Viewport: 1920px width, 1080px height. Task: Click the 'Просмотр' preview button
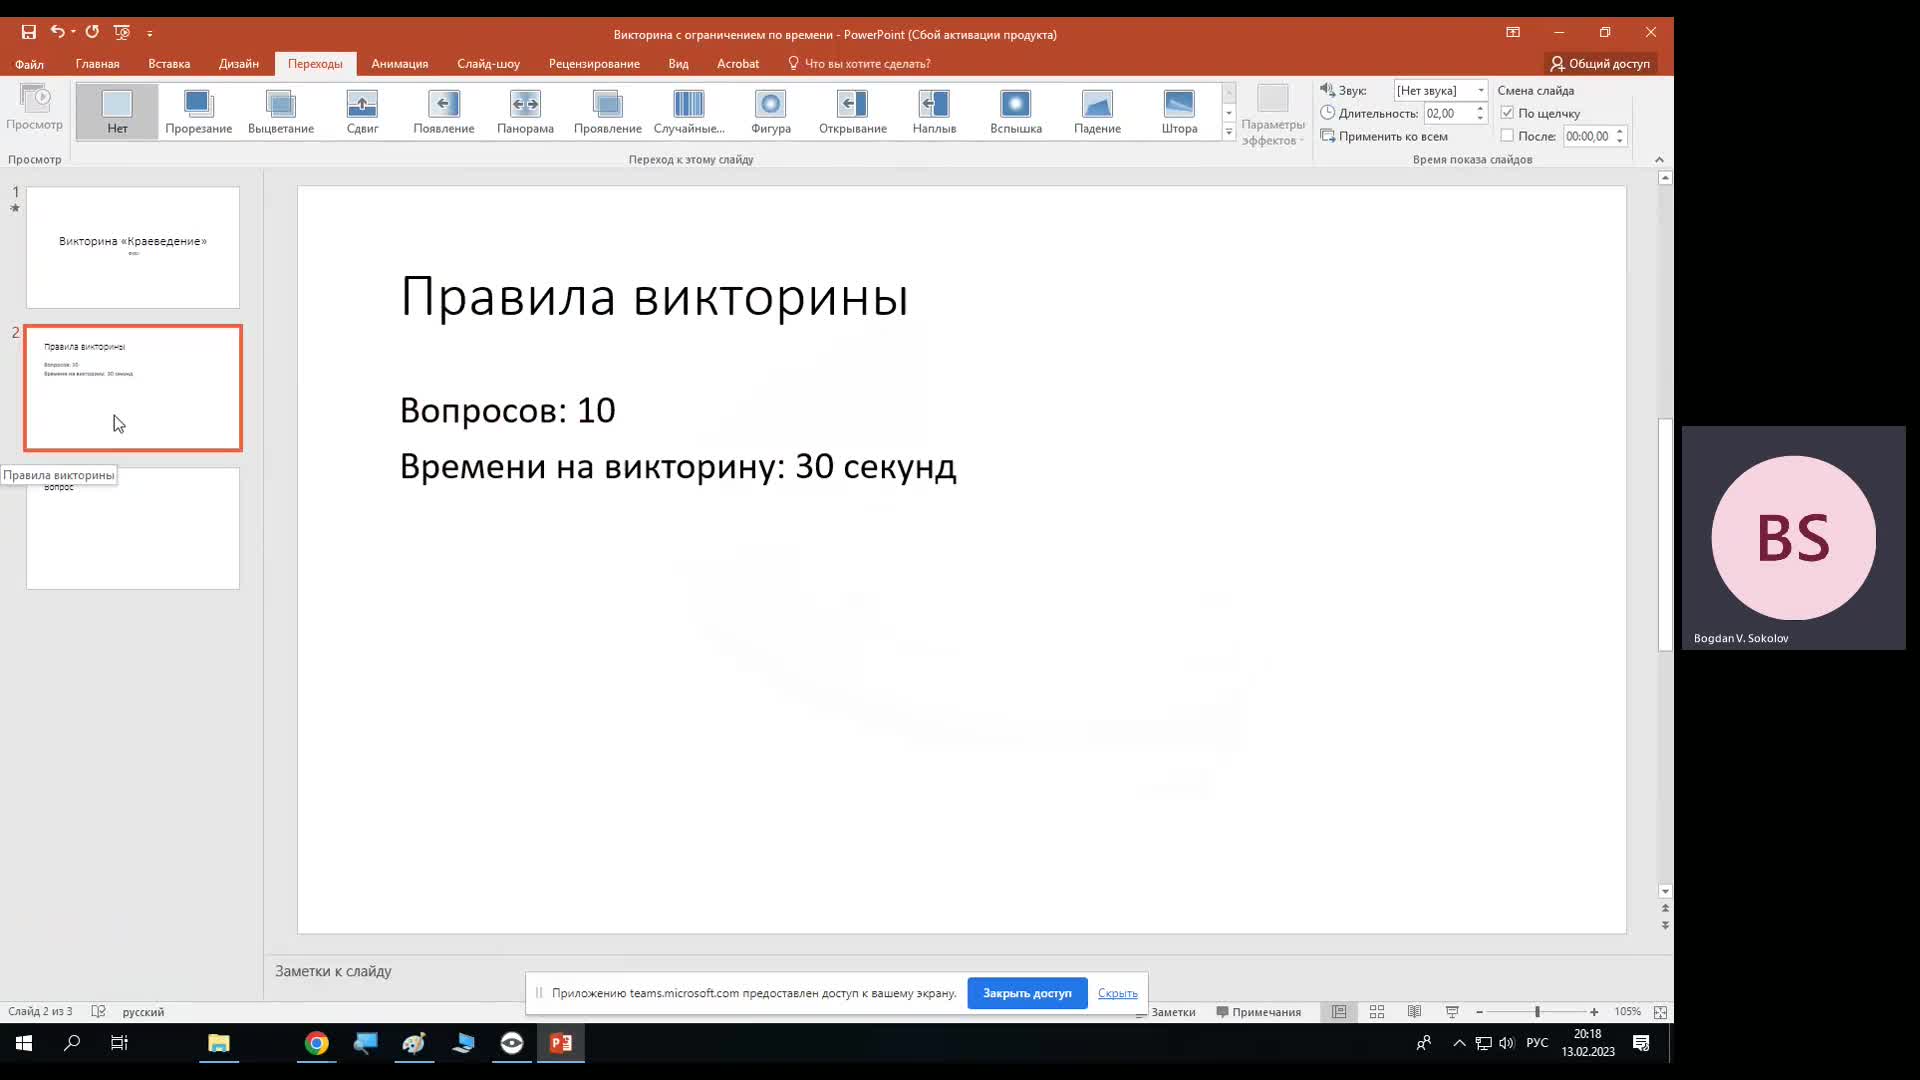(35, 108)
